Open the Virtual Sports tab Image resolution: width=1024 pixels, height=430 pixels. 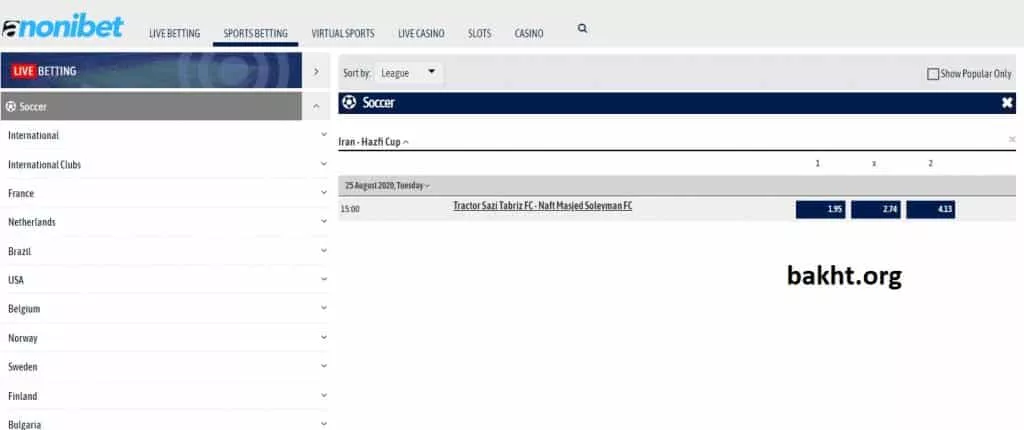[343, 34]
